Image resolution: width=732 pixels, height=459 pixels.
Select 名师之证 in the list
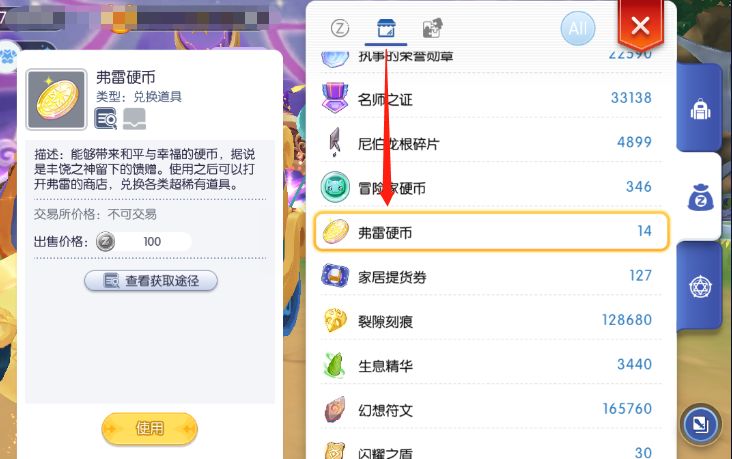[491, 99]
